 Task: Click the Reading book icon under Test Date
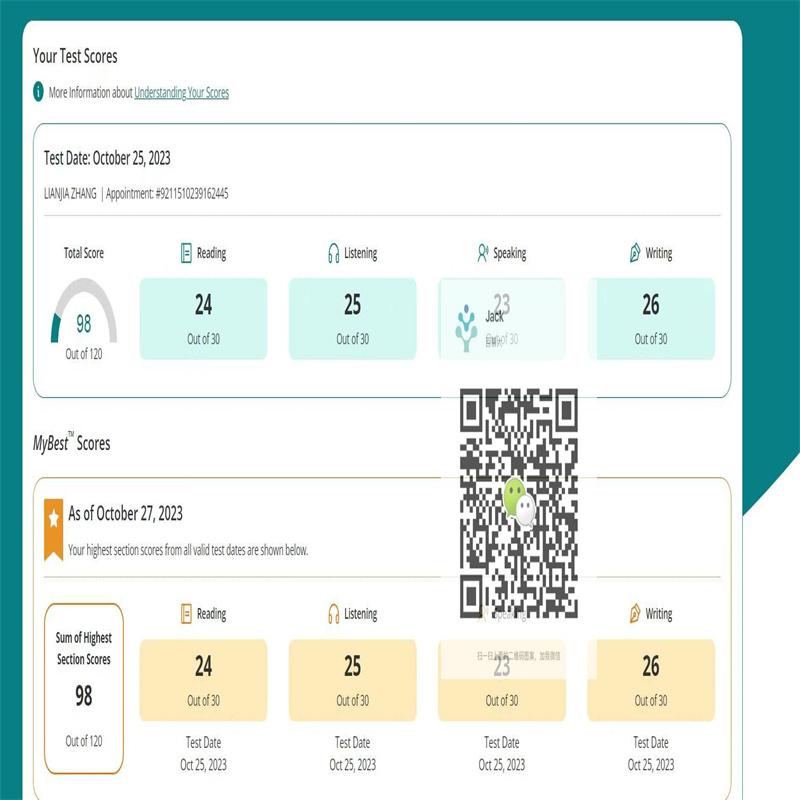pyautogui.click(x=186, y=254)
